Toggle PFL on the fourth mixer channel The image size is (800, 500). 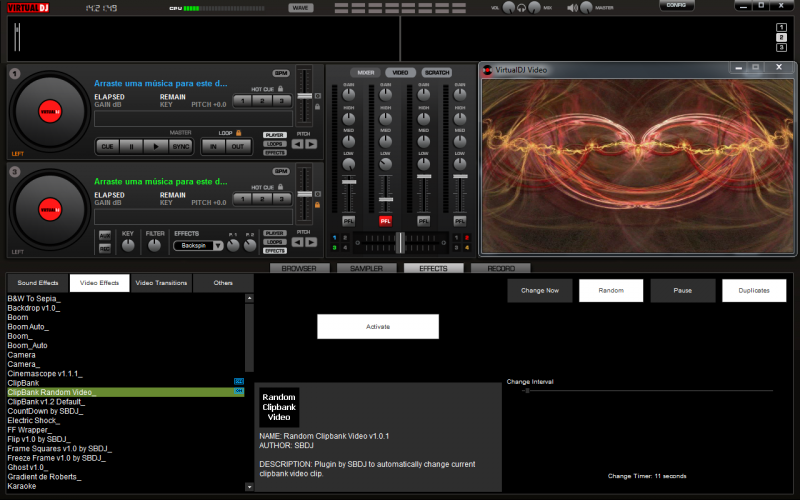(460, 221)
